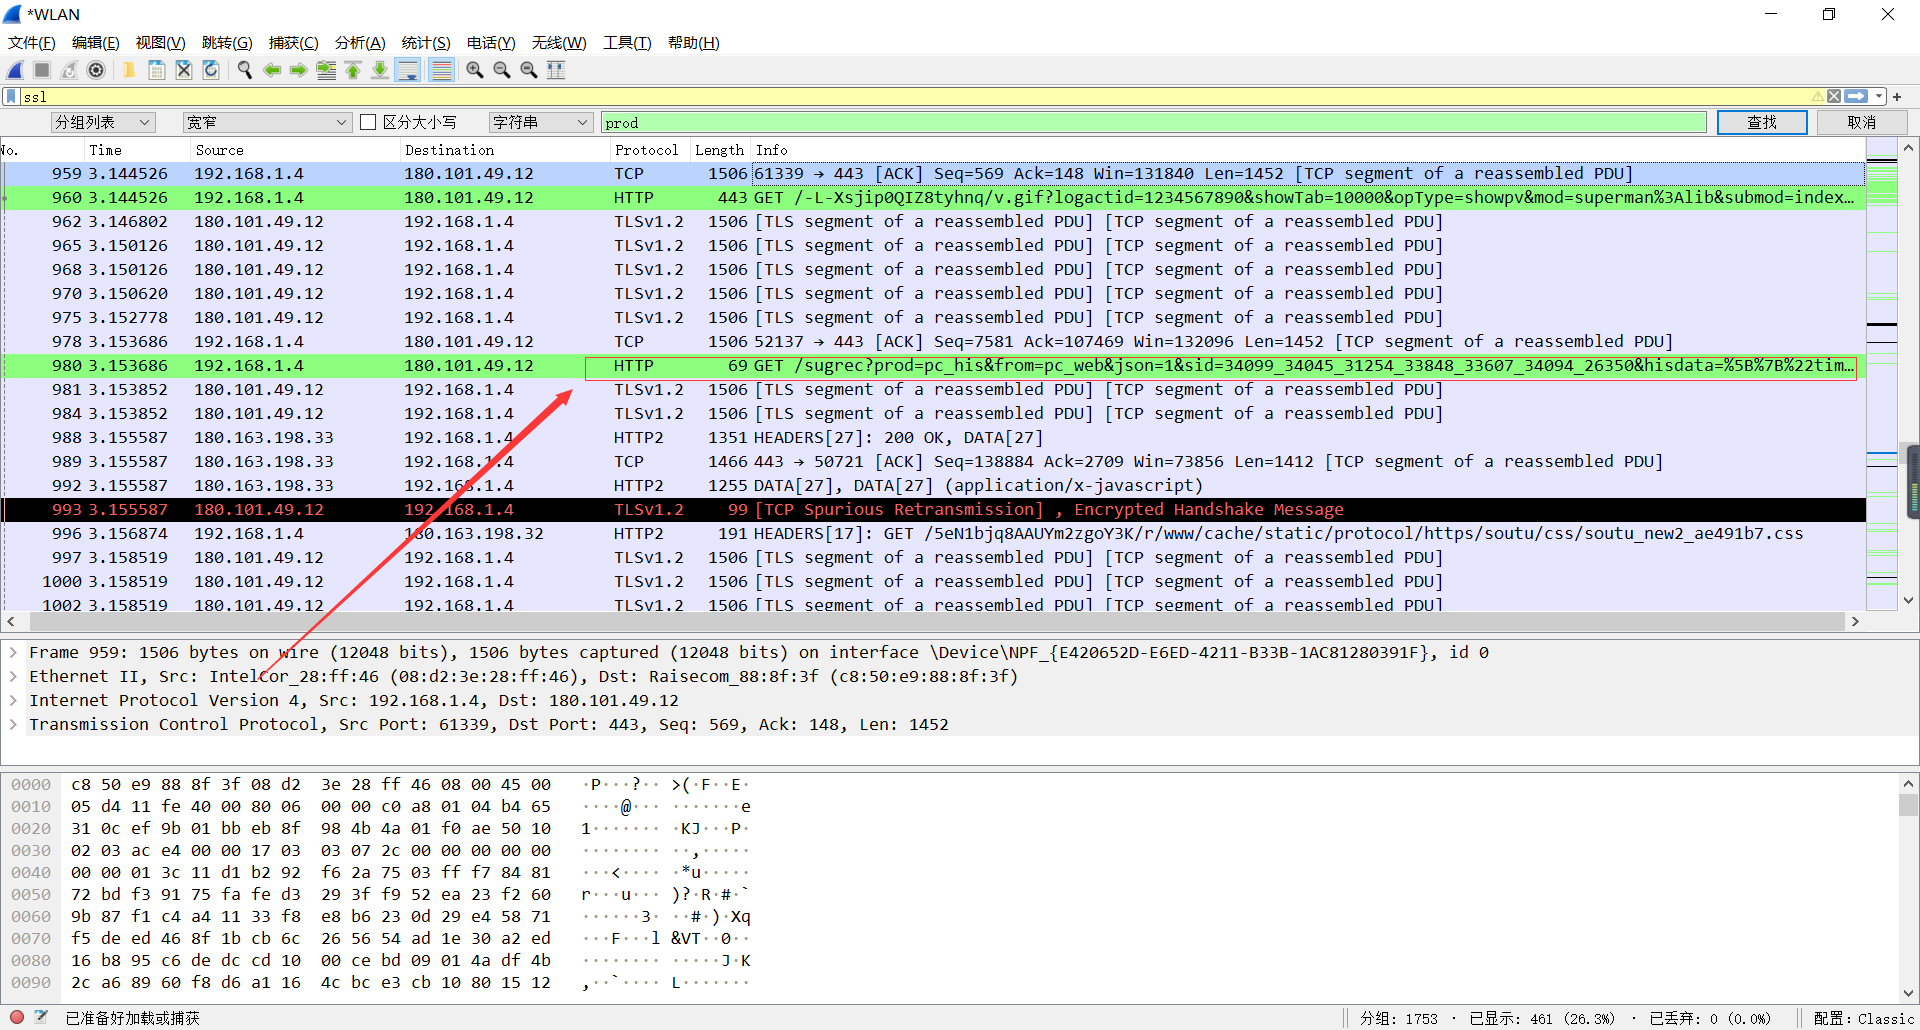This screenshot has height=1030, width=1920.
Task: Open the 电话(Y) menu
Action: click(491, 42)
